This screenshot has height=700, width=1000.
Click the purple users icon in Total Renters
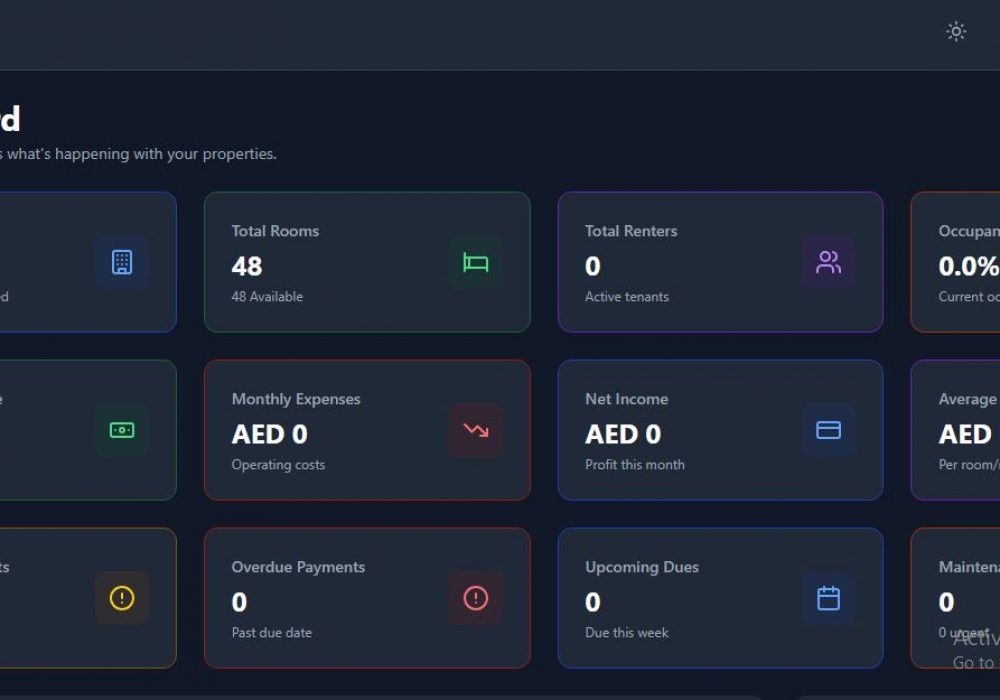click(x=828, y=262)
